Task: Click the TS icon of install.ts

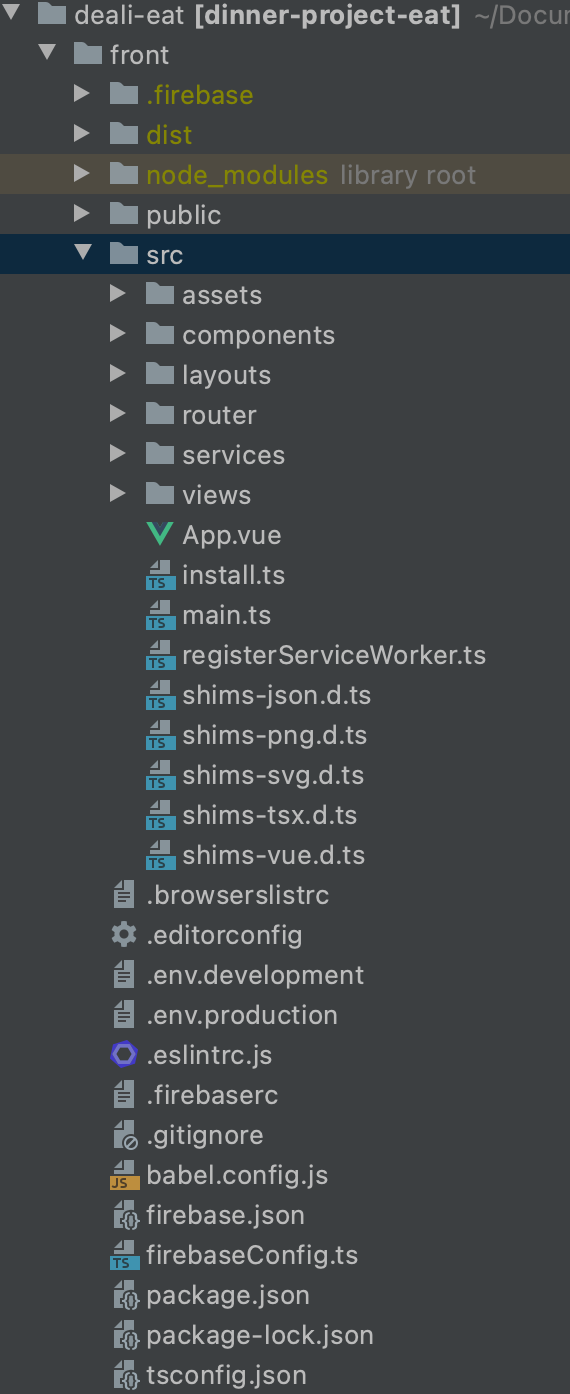Action: pyautogui.click(x=159, y=576)
